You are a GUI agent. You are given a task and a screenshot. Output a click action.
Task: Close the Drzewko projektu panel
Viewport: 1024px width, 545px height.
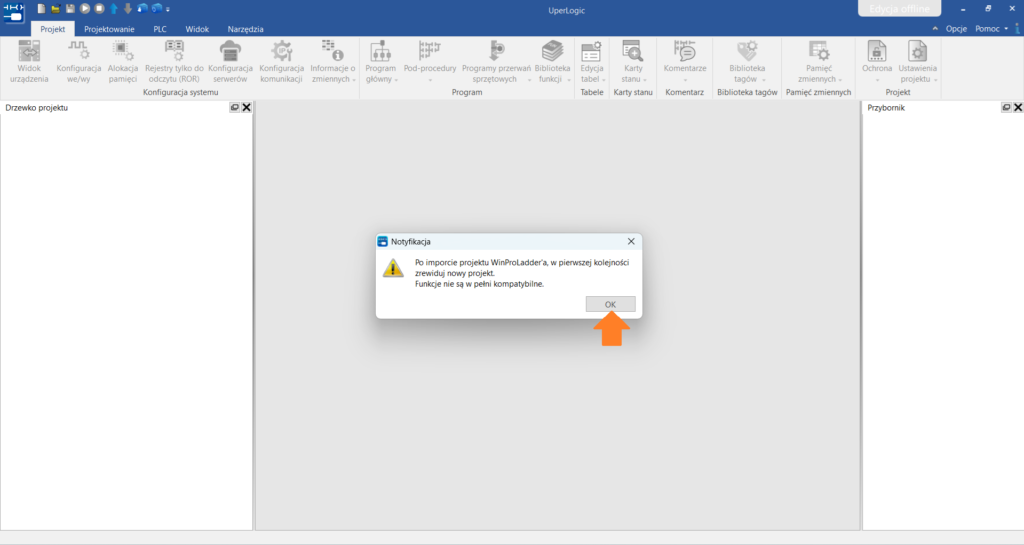pyautogui.click(x=247, y=108)
